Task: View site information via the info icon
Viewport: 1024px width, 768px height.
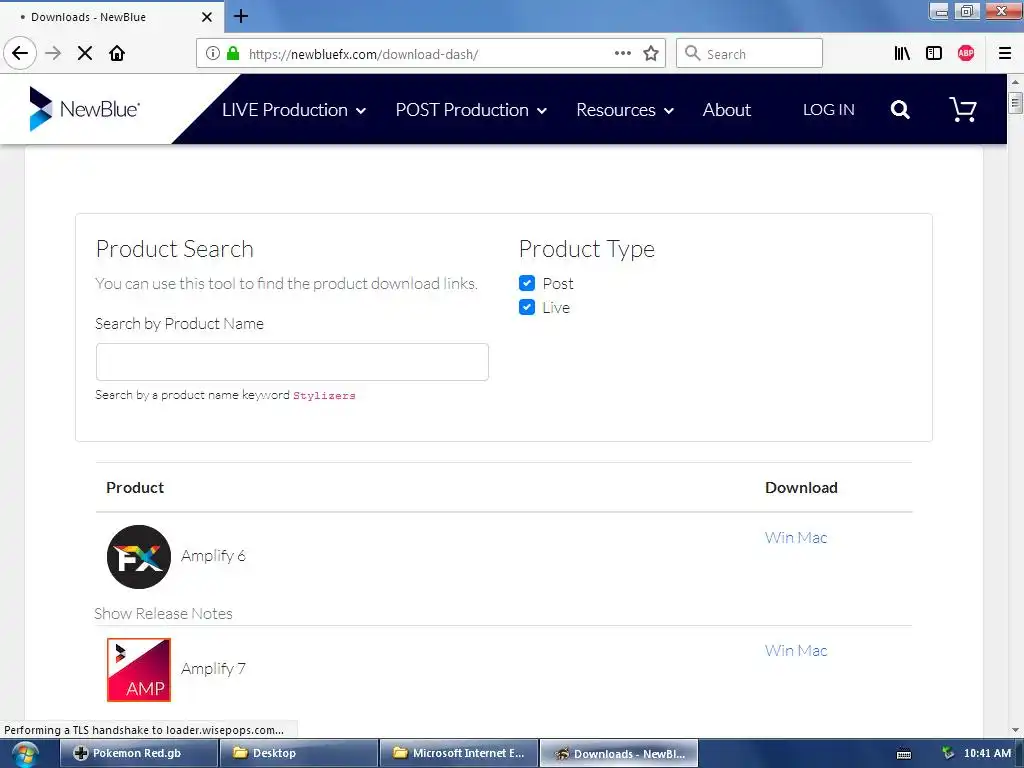Action: click(212, 53)
